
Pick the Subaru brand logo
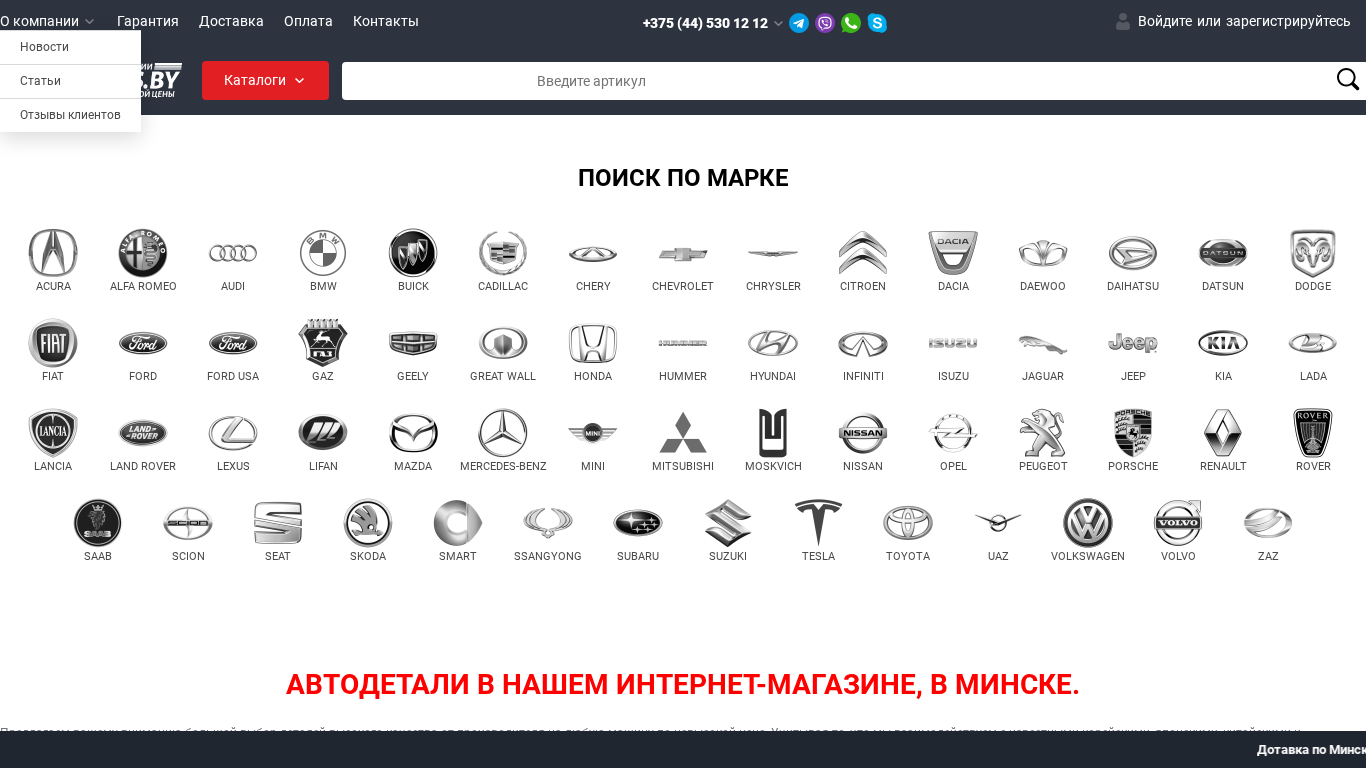click(x=638, y=523)
